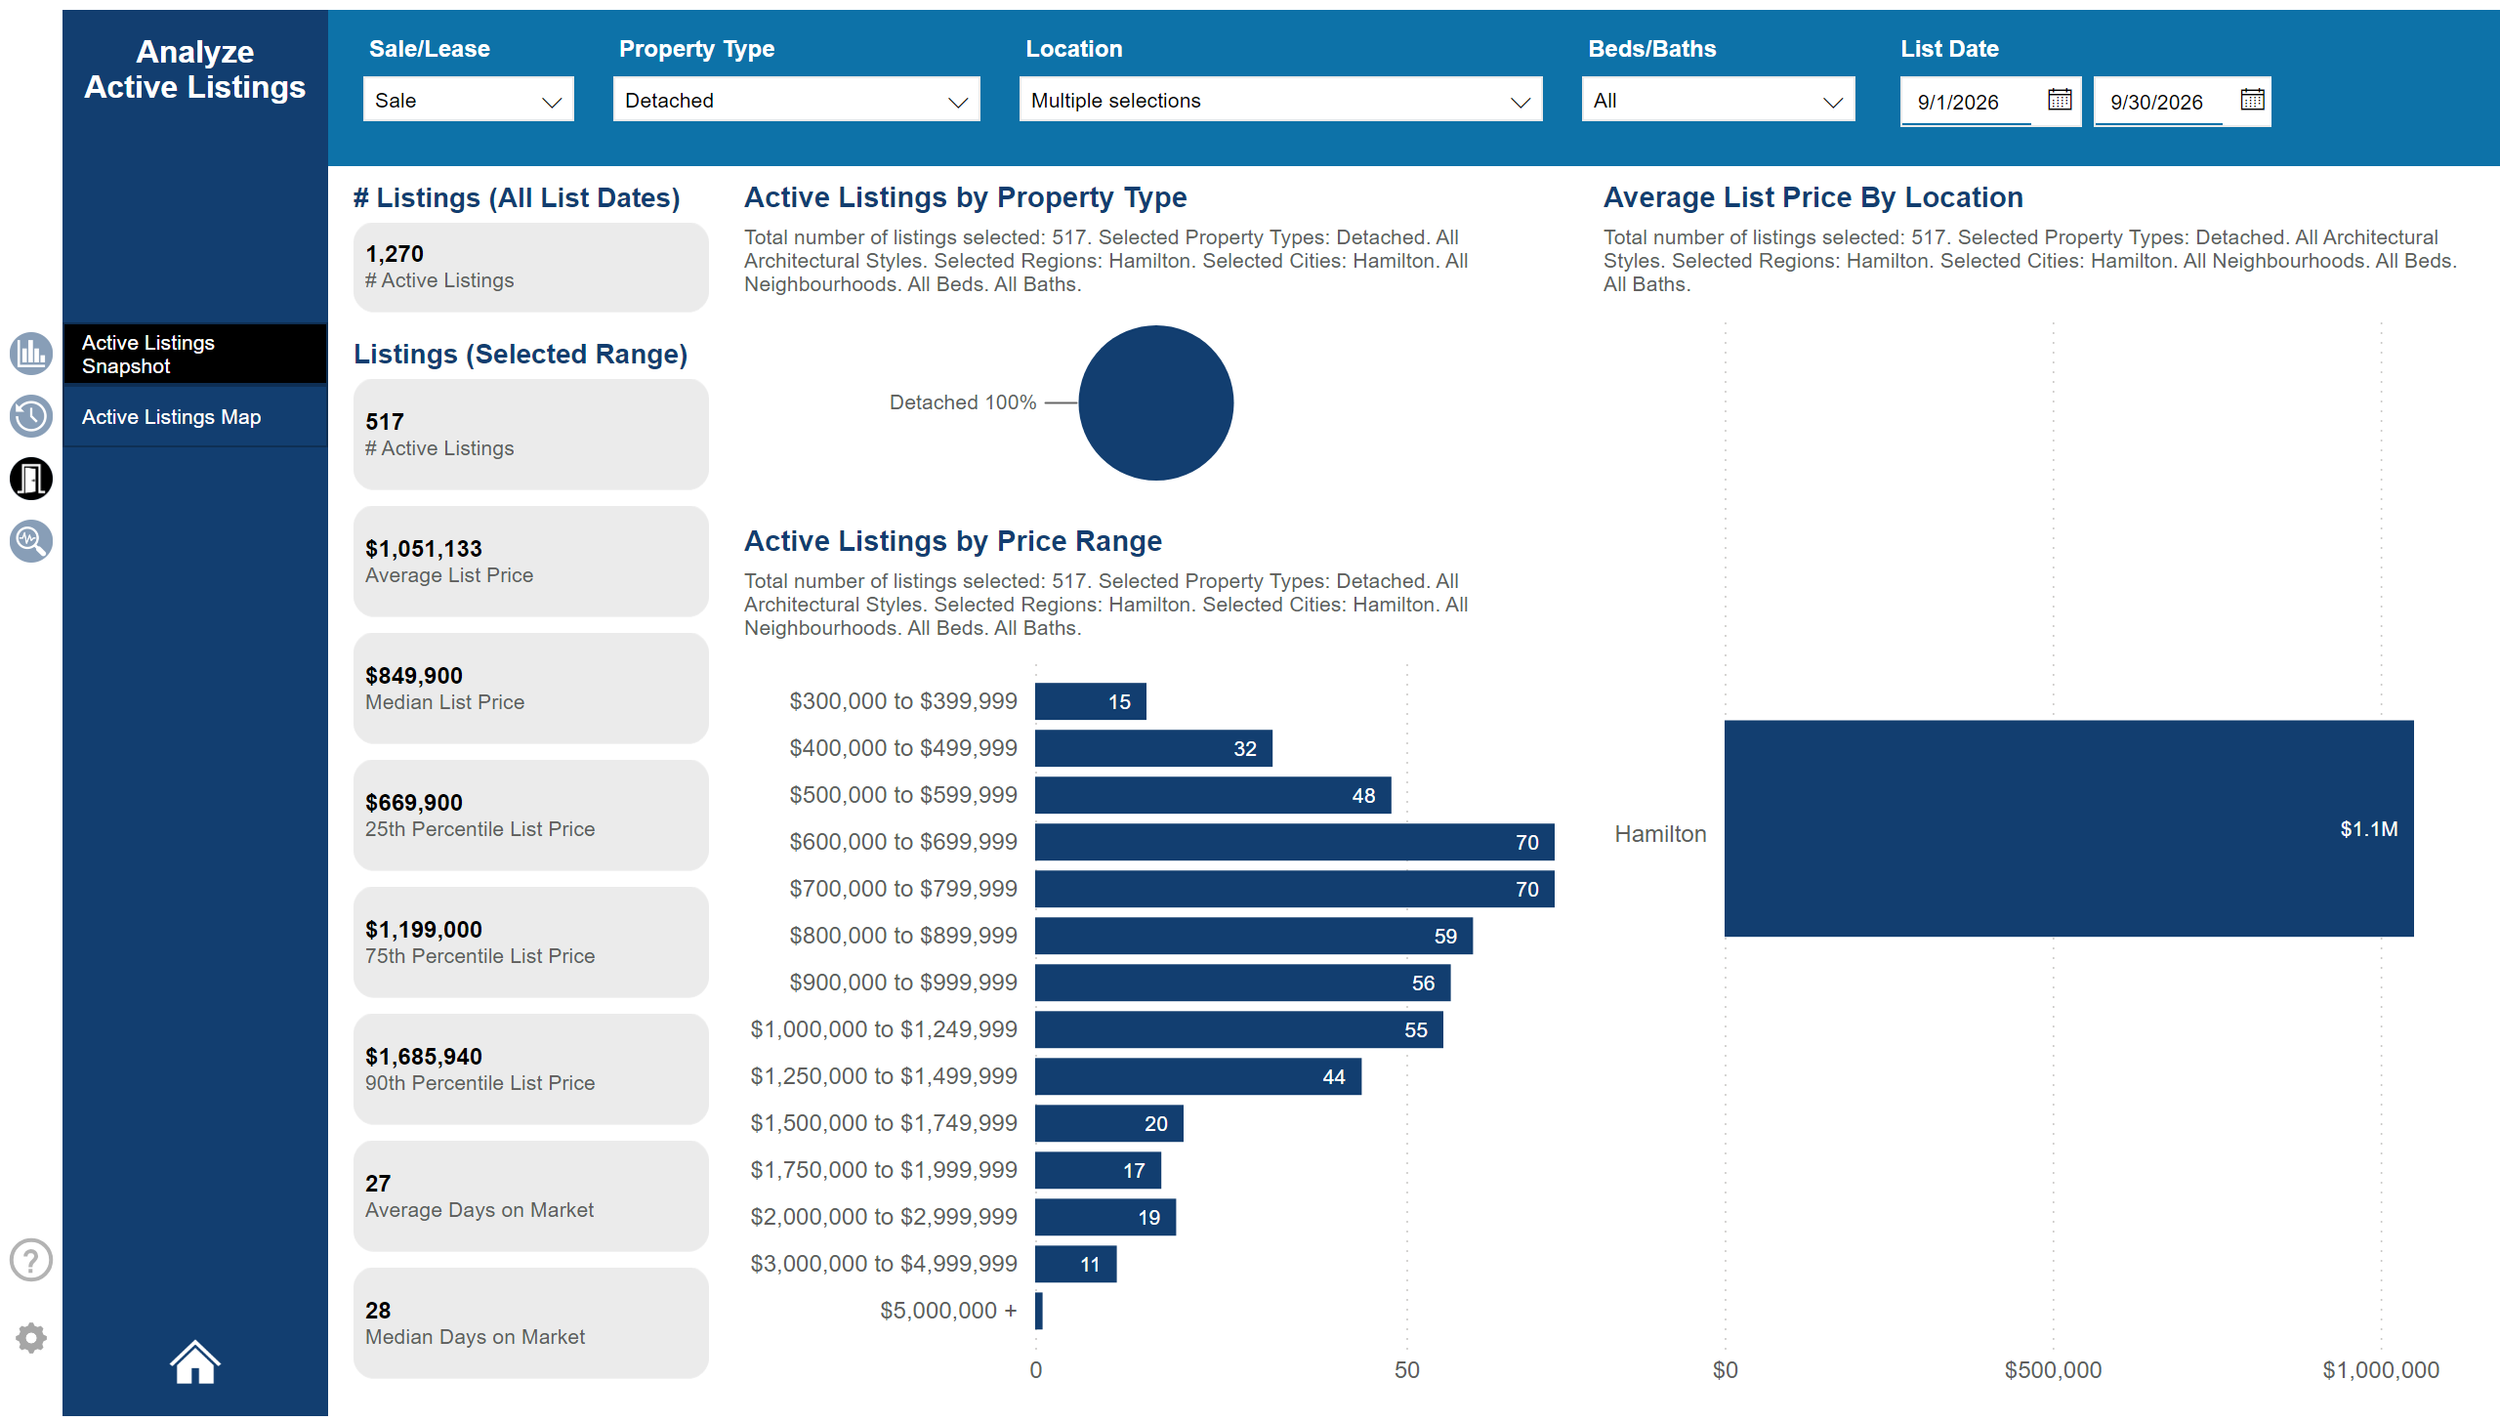Click the 25th Percentile List Price card
Screen dimensions: 2500x1426
pyautogui.click(x=531, y=816)
